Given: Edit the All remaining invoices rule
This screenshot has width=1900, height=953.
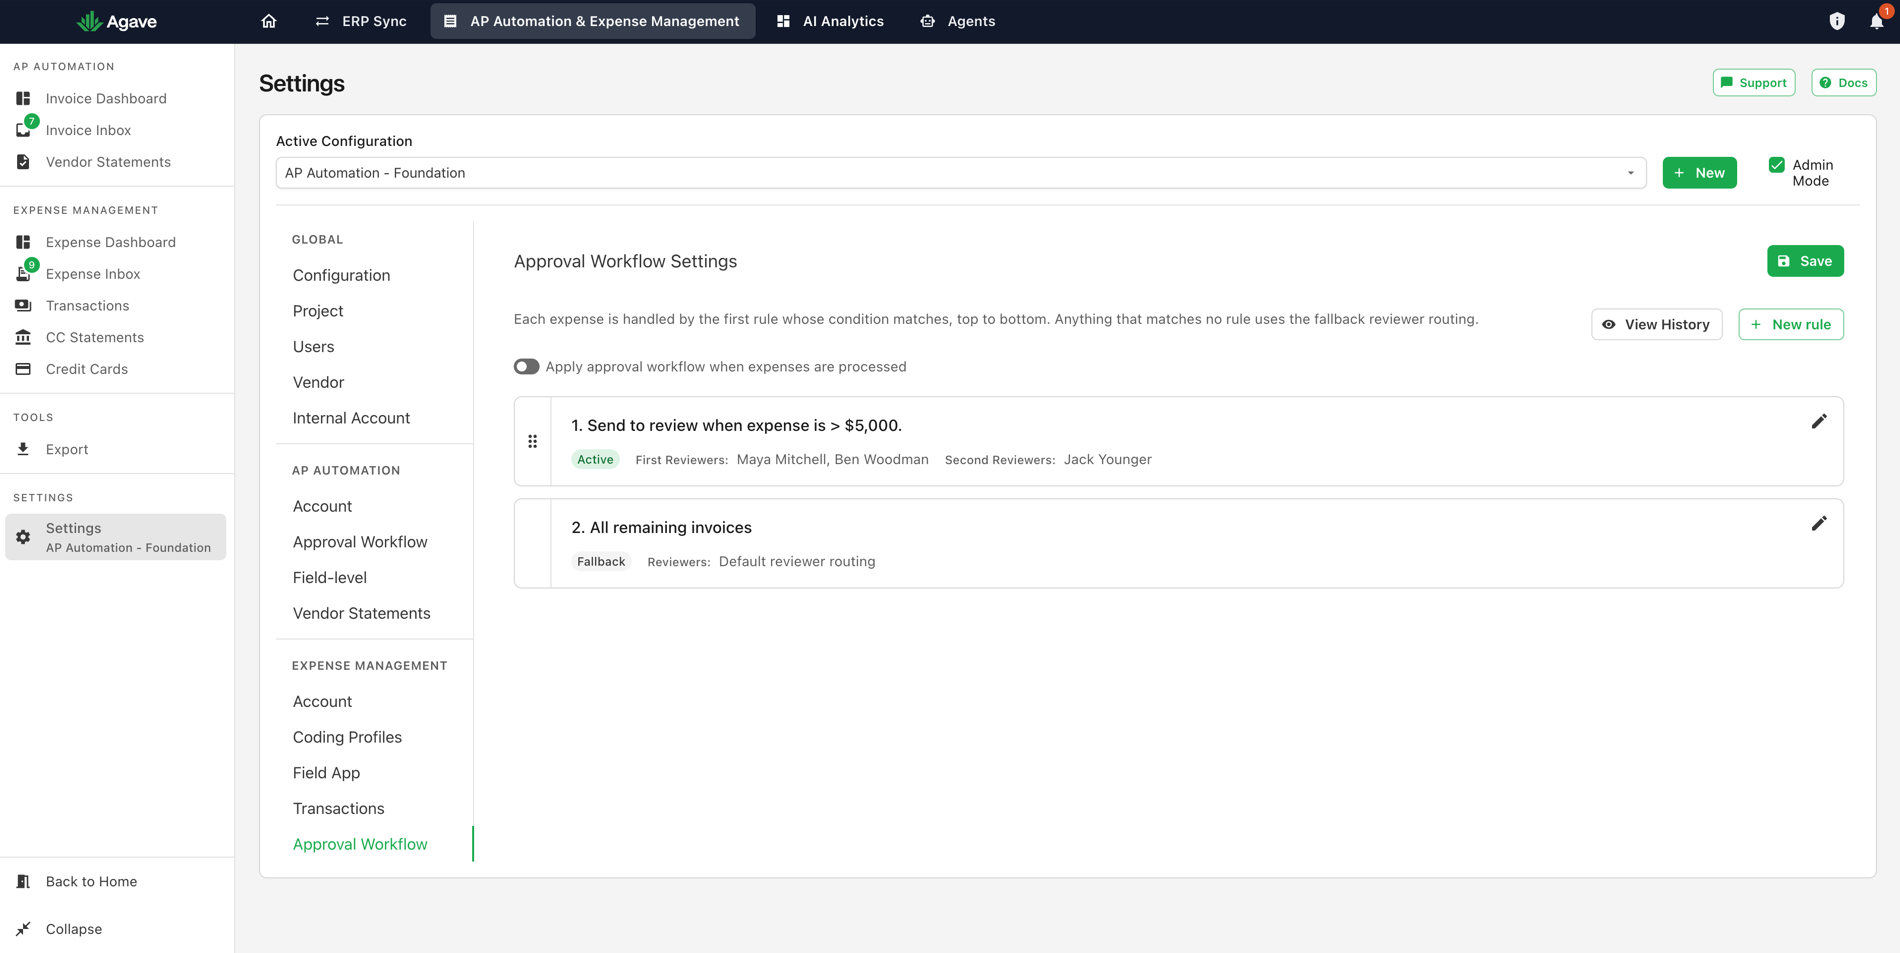Looking at the screenshot, I should point(1819,524).
